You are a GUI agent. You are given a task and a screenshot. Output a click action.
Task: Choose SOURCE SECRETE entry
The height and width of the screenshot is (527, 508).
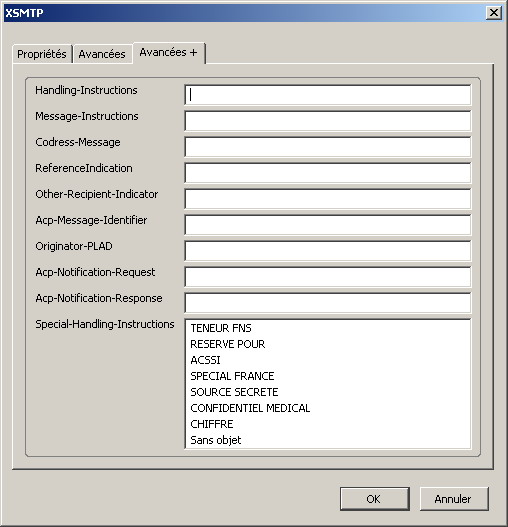pyautogui.click(x=328, y=392)
